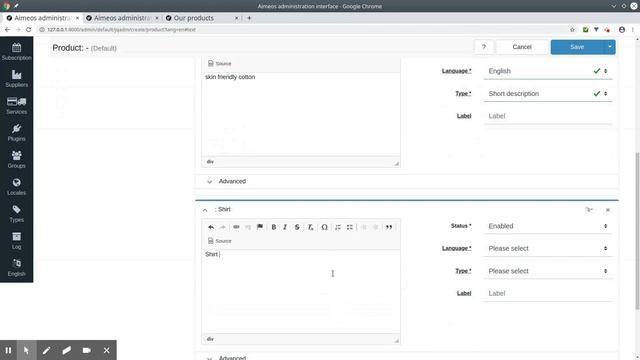Select the recorder eraser tool

[x=67, y=350]
